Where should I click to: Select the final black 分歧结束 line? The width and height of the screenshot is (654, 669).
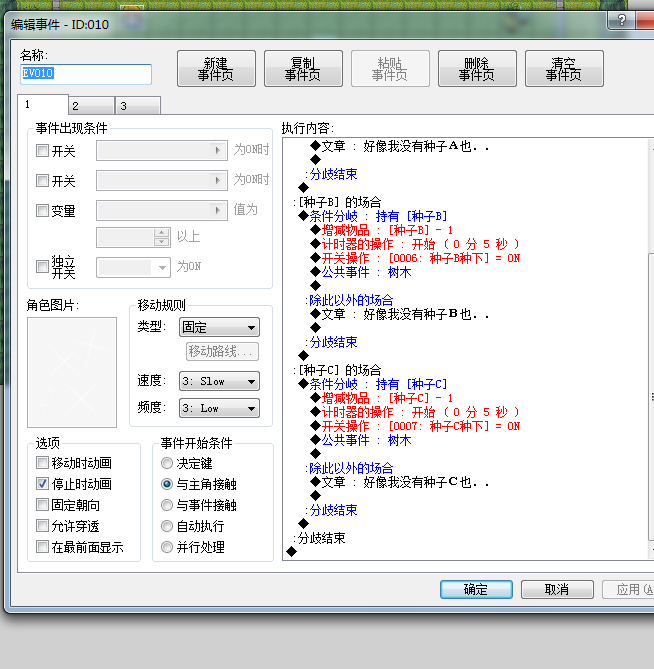click(319, 538)
